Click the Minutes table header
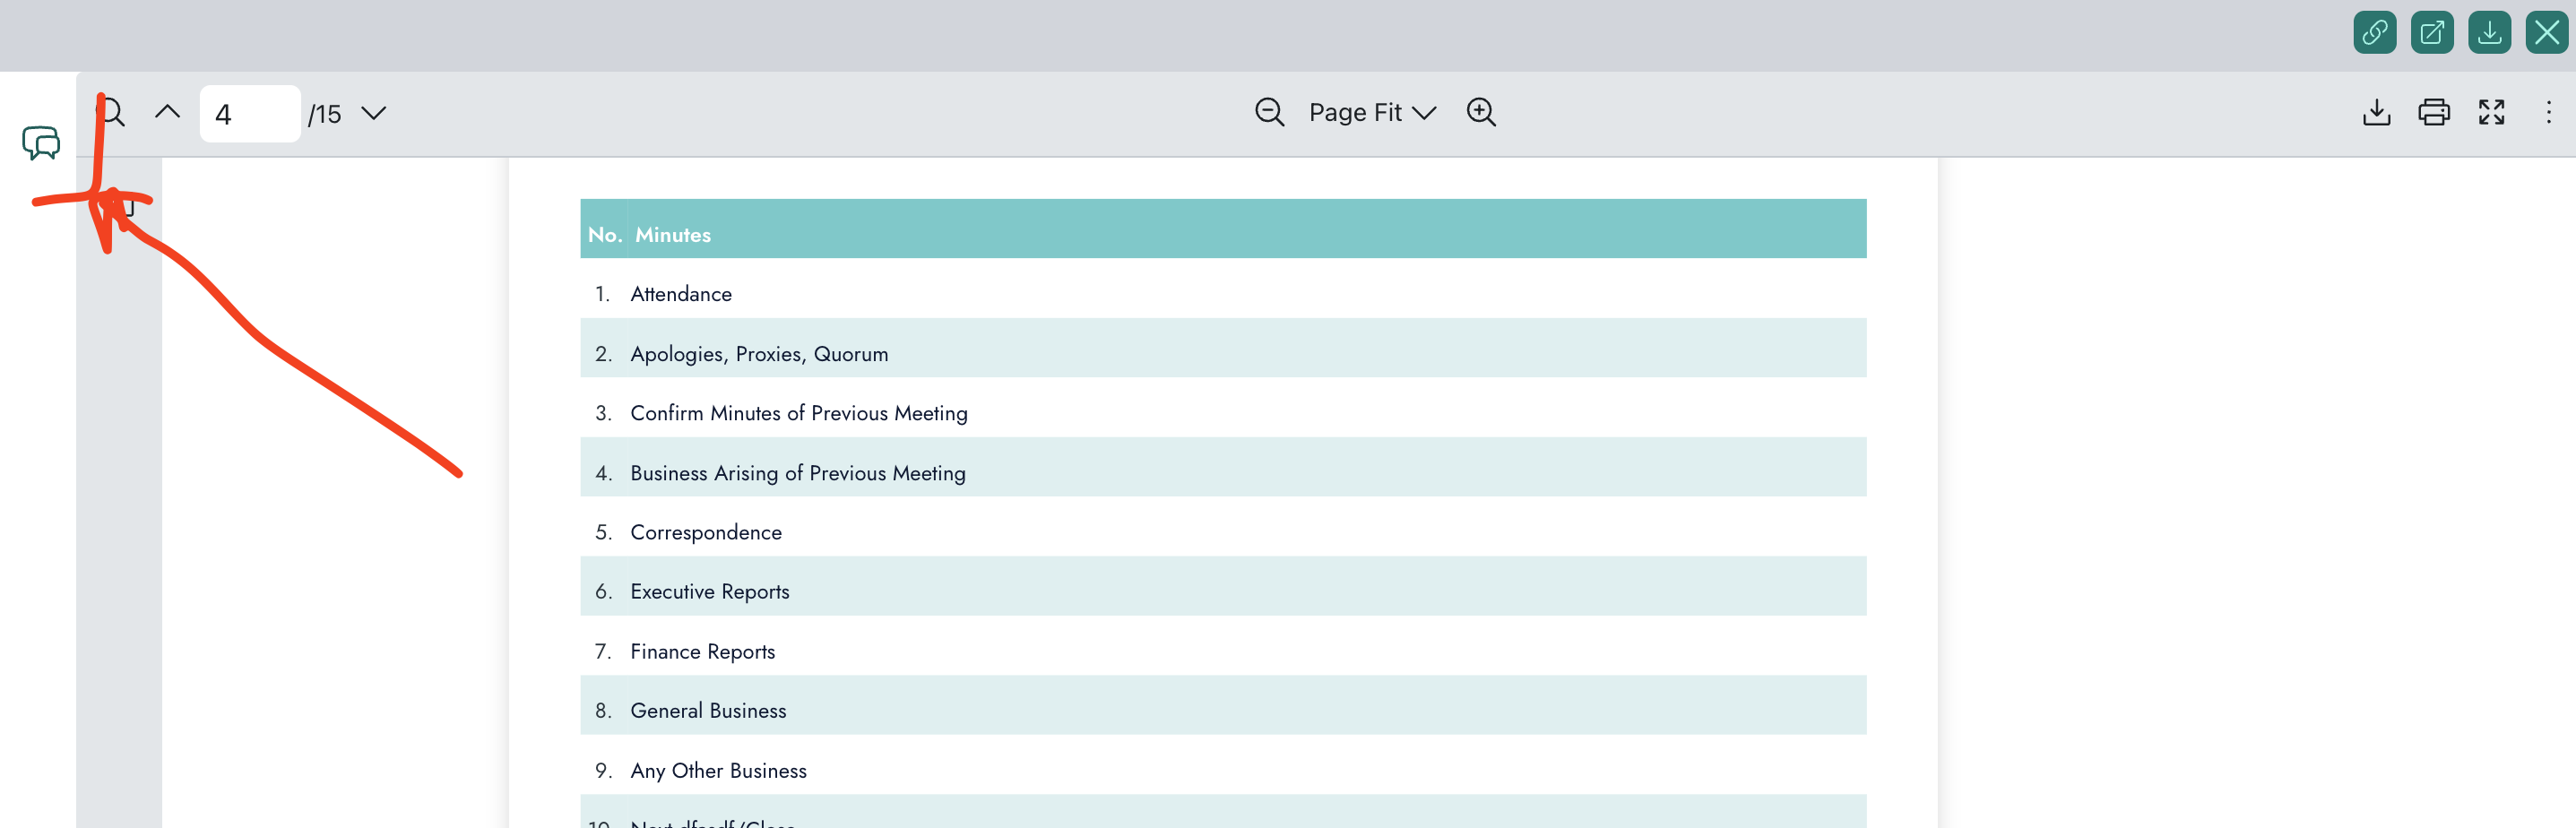Image resolution: width=2576 pixels, height=828 pixels. (673, 235)
